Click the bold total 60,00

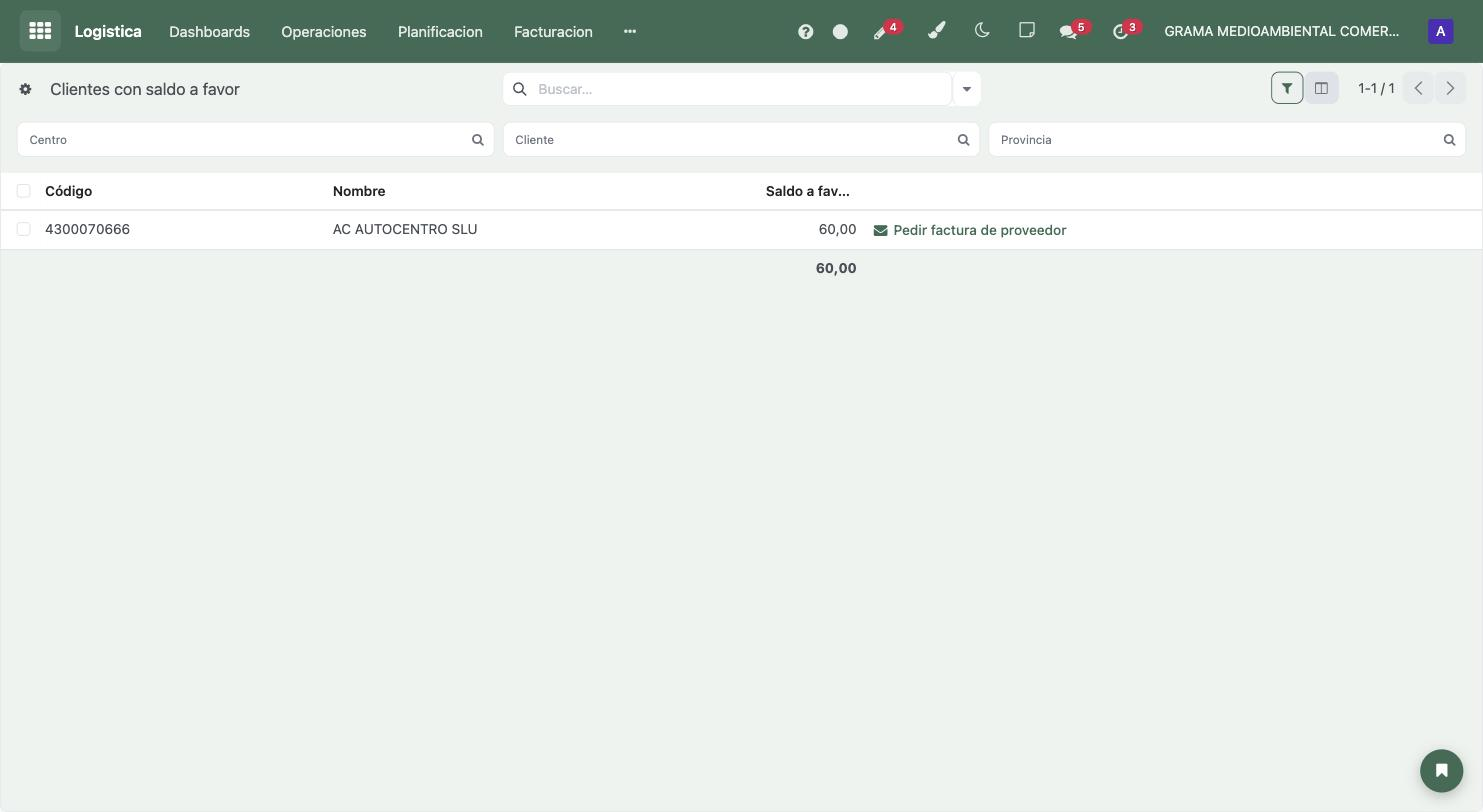[x=836, y=268]
